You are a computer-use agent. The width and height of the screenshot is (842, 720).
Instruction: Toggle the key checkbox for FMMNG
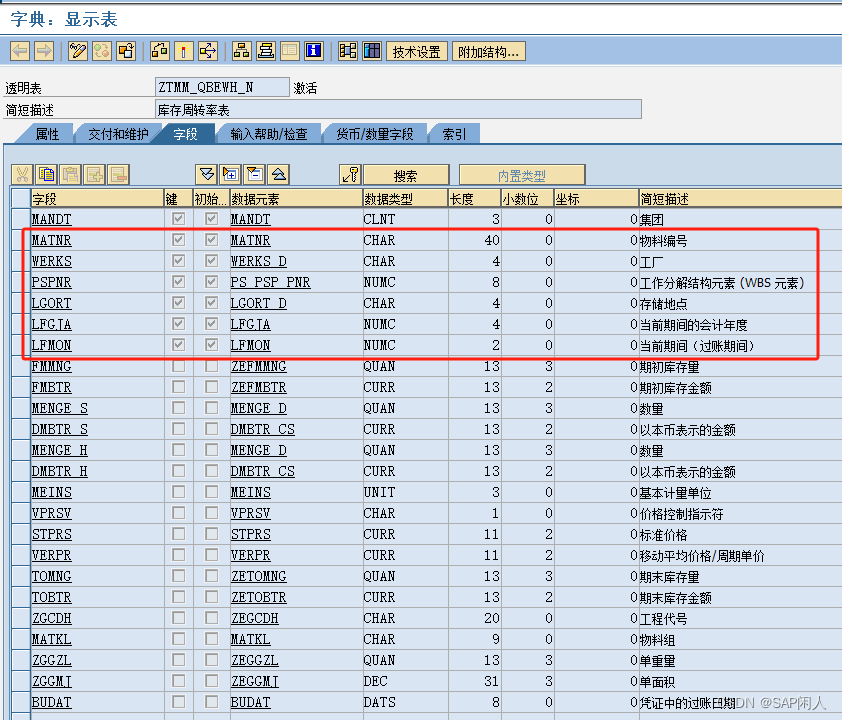[179, 366]
